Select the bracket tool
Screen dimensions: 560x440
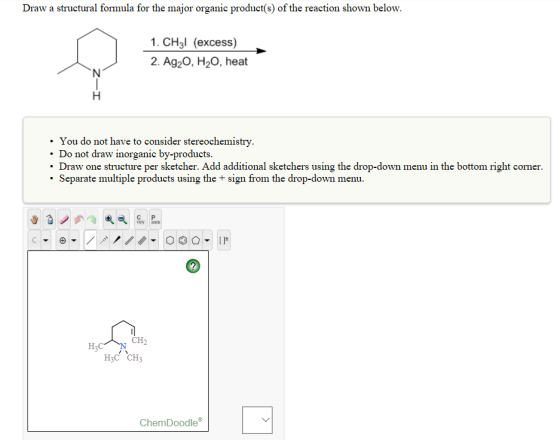click(224, 240)
